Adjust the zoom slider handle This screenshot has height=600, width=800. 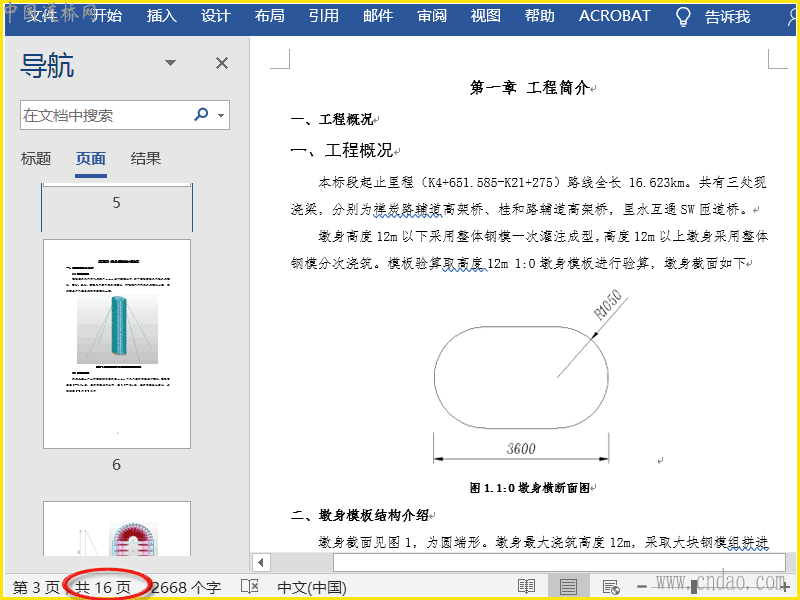pos(694,587)
